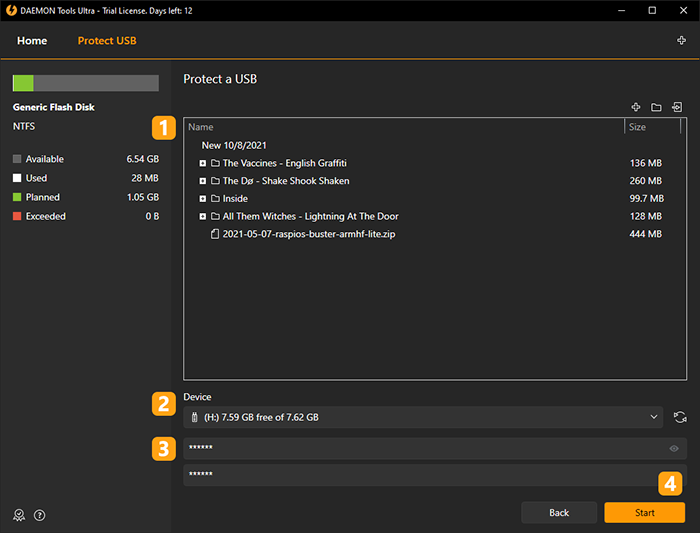The image size is (700, 533).
Task: Click the NTFS file system label
Action: (24, 126)
